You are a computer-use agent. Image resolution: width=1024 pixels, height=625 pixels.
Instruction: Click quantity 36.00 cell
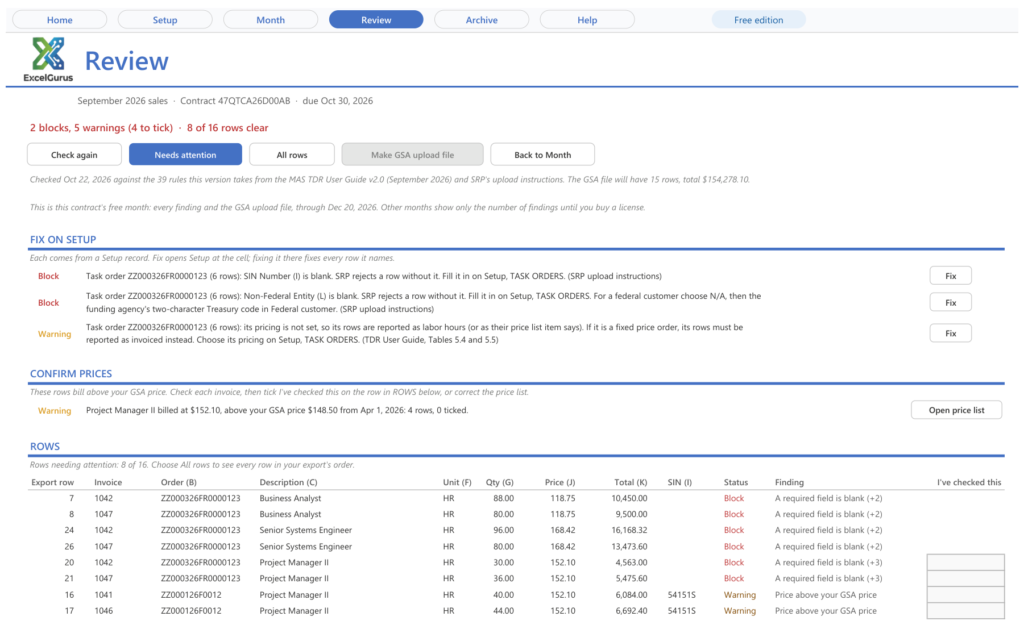pos(503,578)
